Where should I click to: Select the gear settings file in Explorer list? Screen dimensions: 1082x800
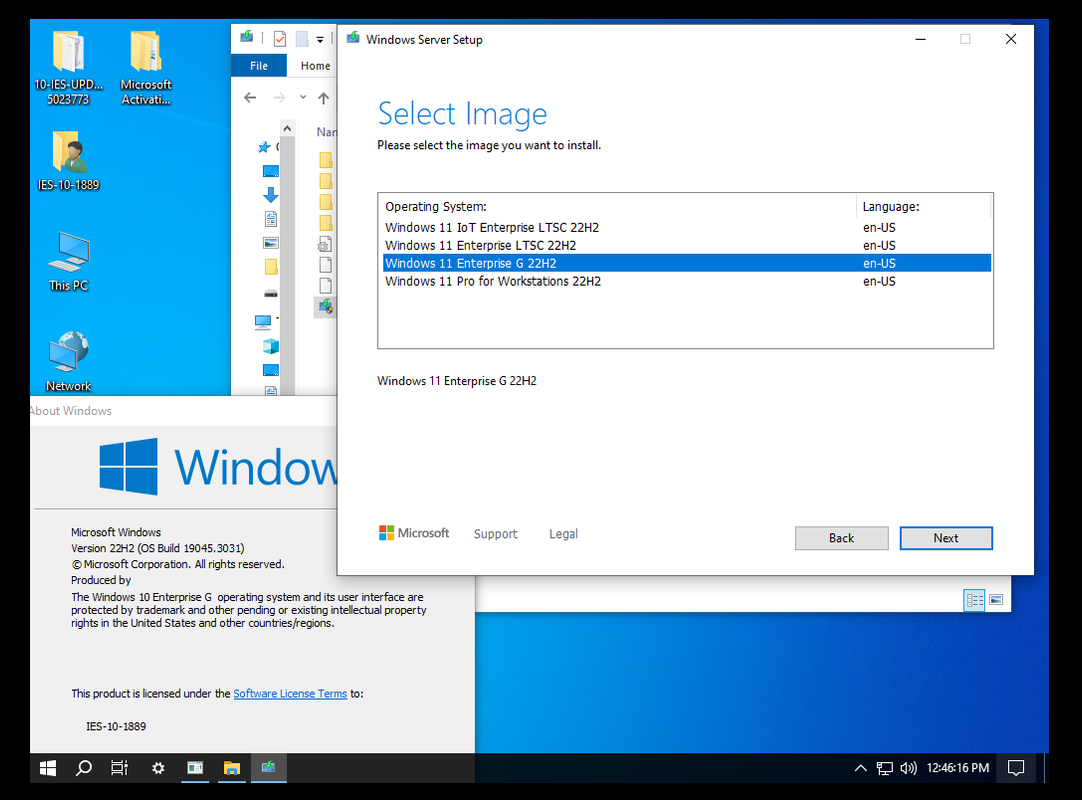coord(325,244)
